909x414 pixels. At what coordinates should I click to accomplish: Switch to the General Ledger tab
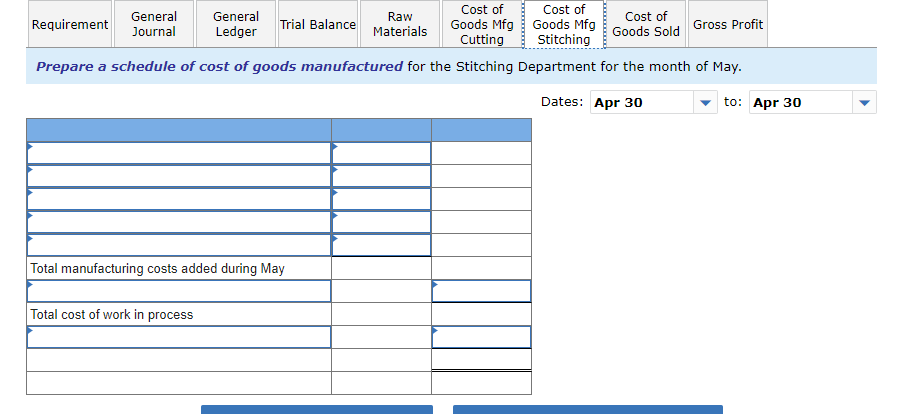pyautogui.click(x=236, y=24)
